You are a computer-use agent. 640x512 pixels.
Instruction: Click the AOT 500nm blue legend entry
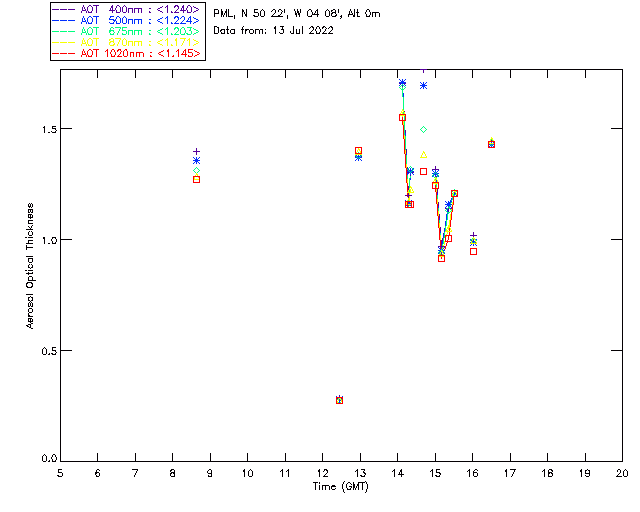(127, 20)
